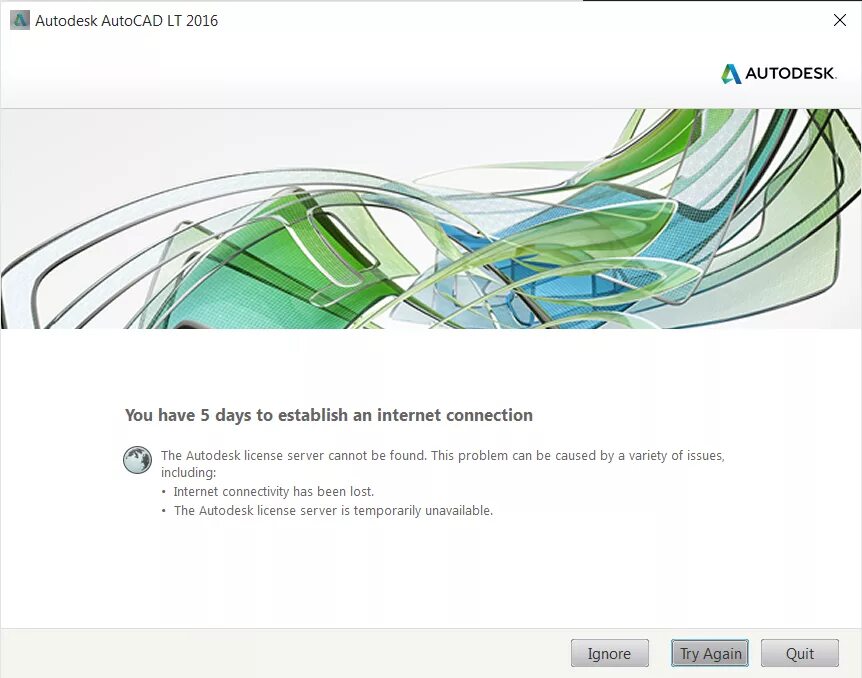Click 'license server is temporarily unavailable' bullet

point(333,511)
